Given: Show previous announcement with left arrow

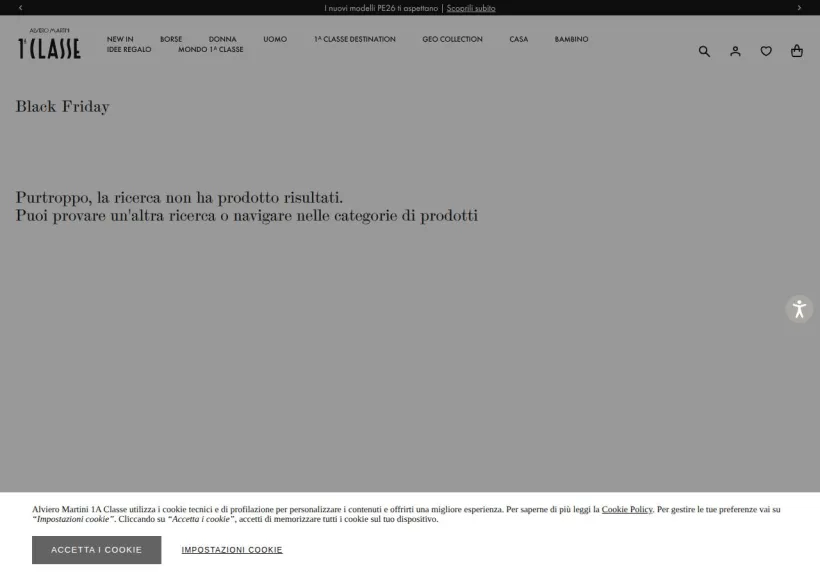Looking at the screenshot, I should [x=20, y=8].
